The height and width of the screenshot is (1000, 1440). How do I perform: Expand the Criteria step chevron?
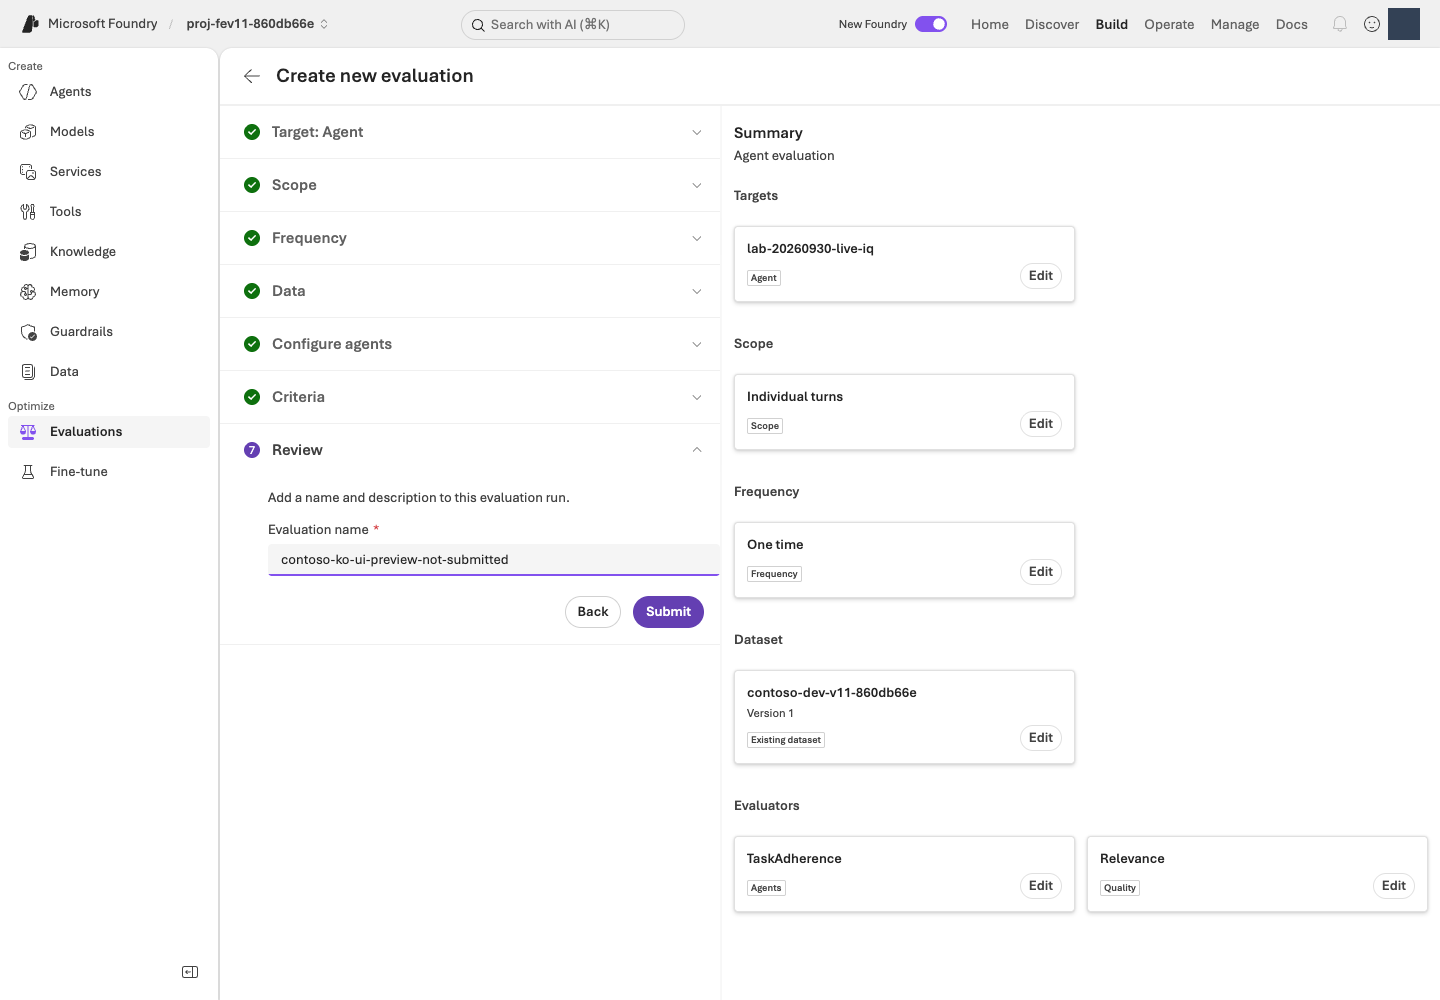tap(697, 397)
